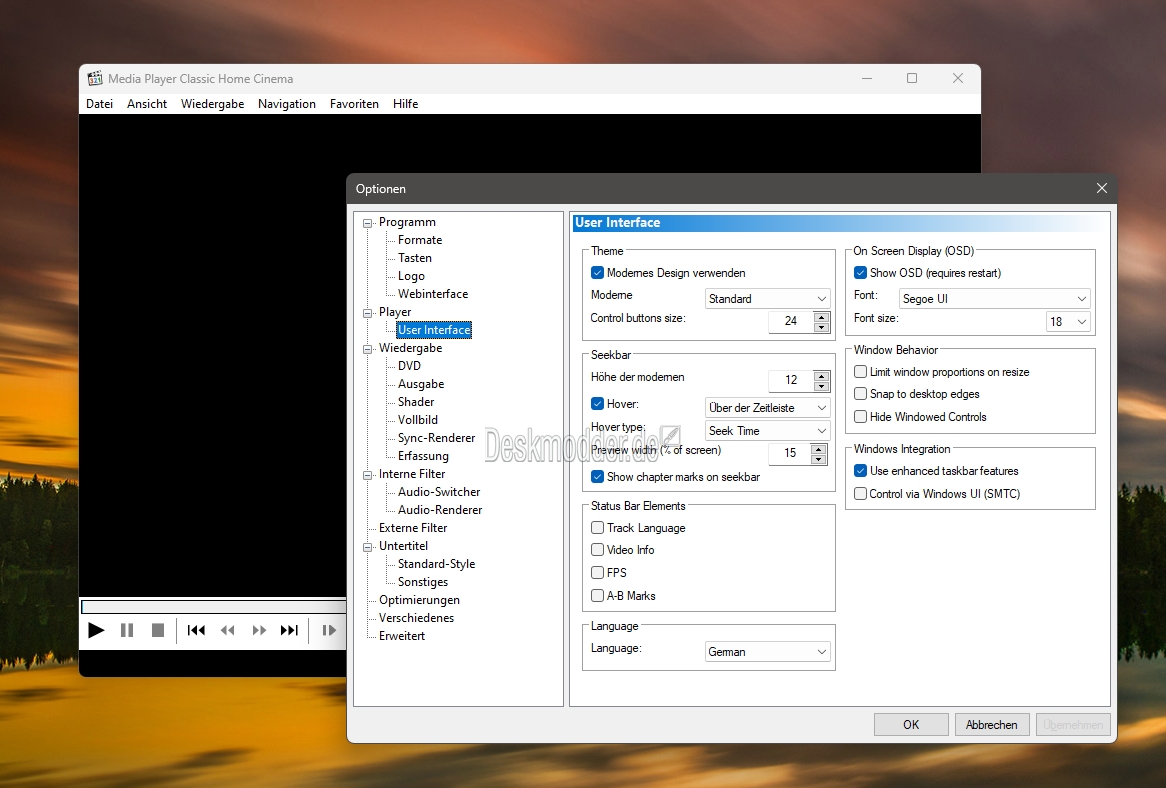Image resolution: width=1166 pixels, height=788 pixels.
Task: Click the Pause playback icon
Action: pyautogui.click(x=127, y=630)
